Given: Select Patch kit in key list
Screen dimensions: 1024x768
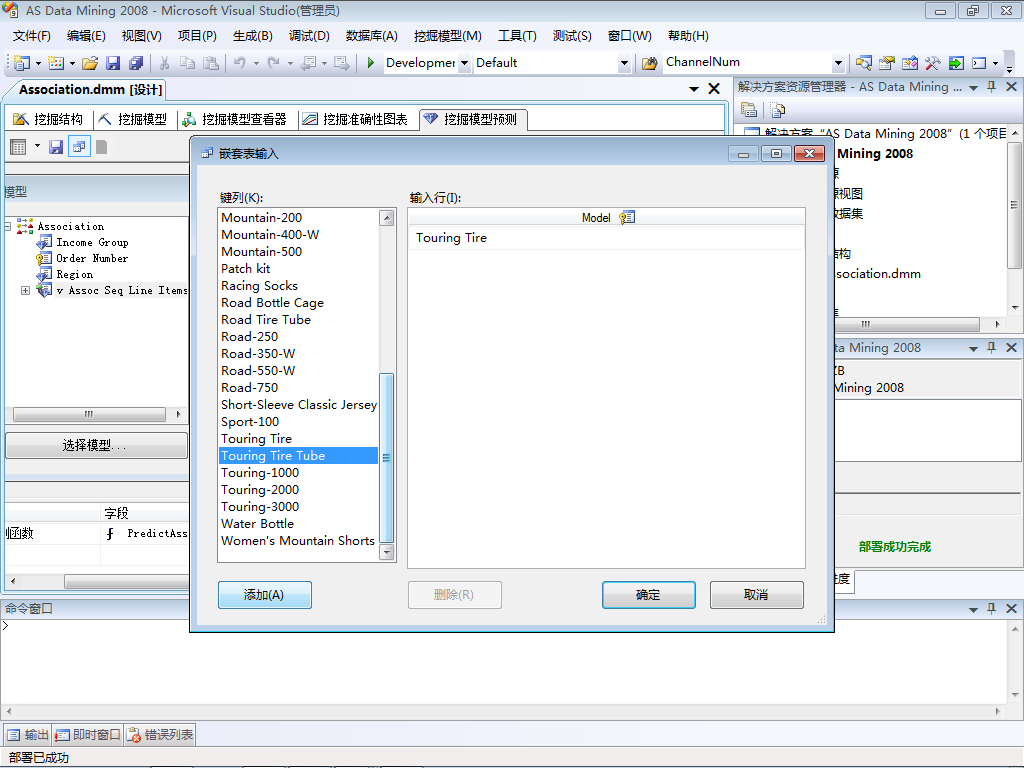Looking at the screenshot, I should (x=298, y=268).
